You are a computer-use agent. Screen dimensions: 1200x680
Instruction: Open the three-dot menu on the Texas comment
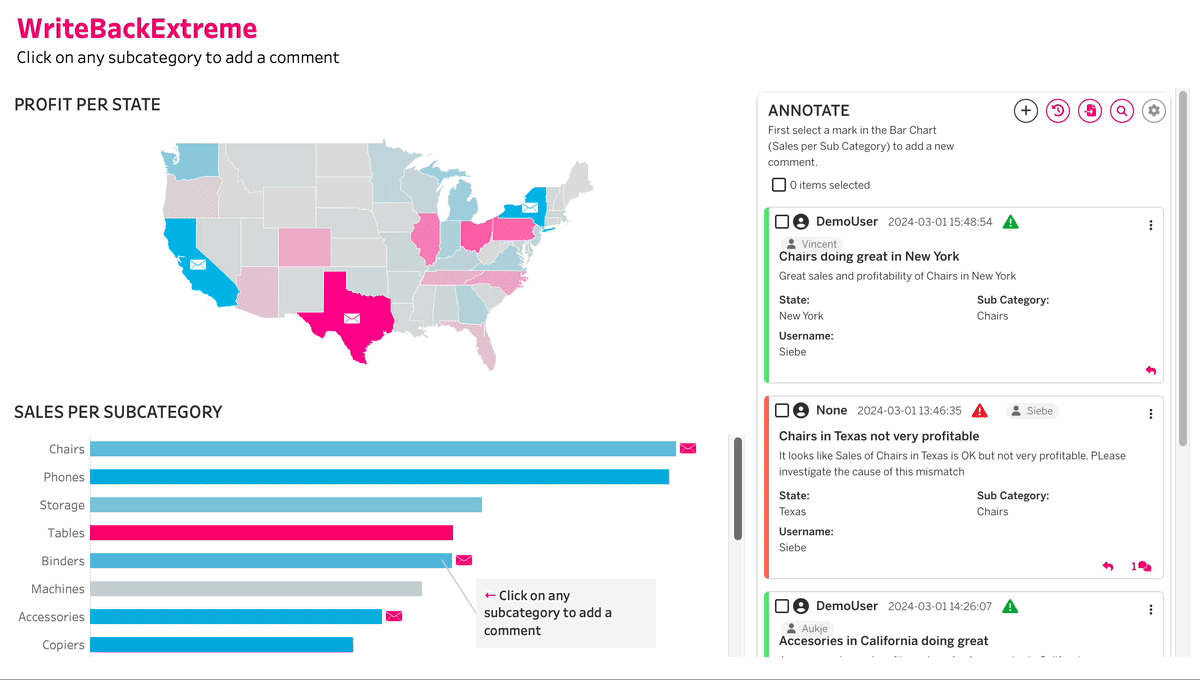click(1150, 413)
